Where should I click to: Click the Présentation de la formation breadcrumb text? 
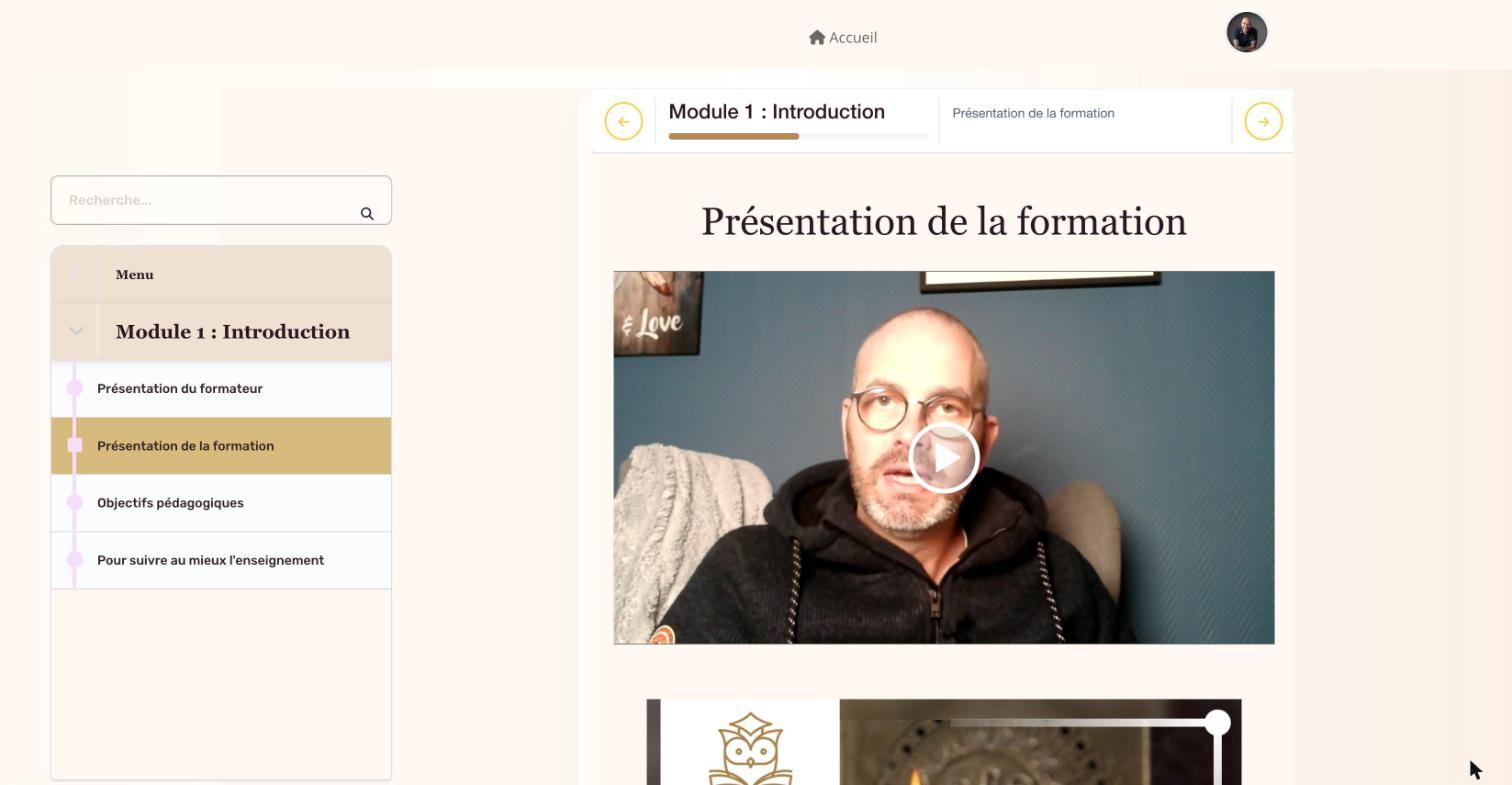(1033, 113)
